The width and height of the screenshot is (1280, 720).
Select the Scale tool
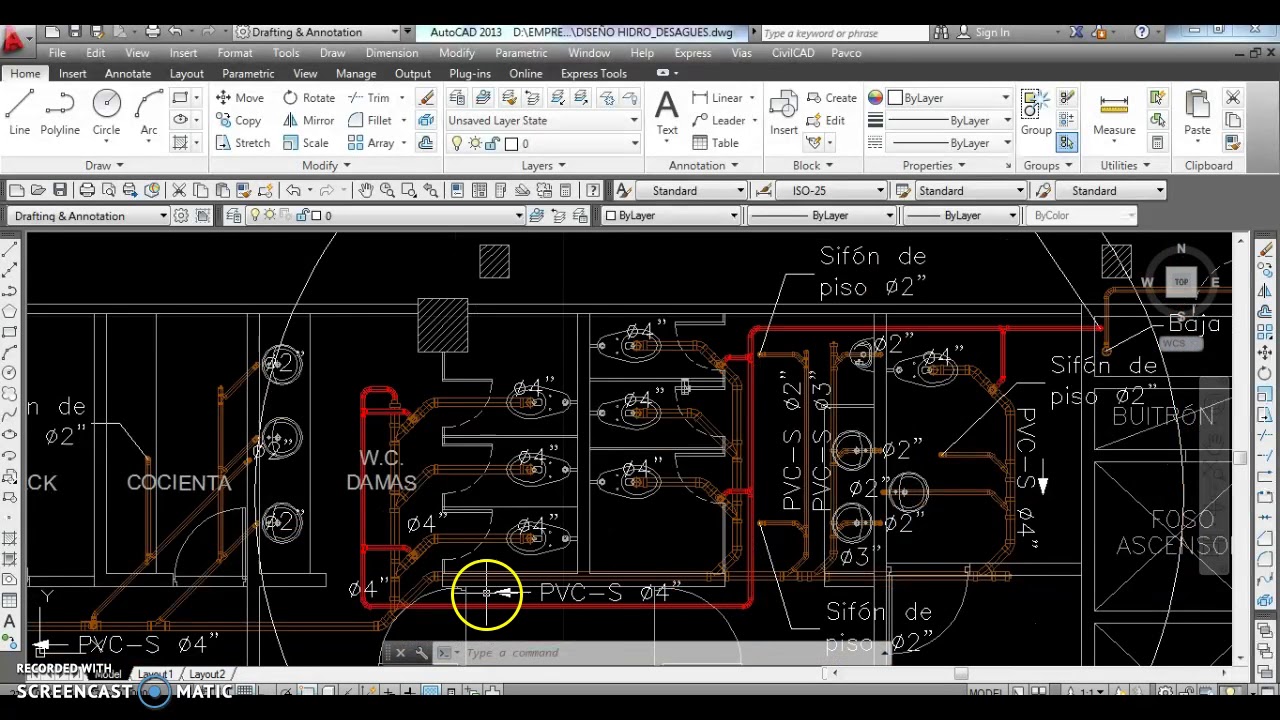(x=305, y=143)
